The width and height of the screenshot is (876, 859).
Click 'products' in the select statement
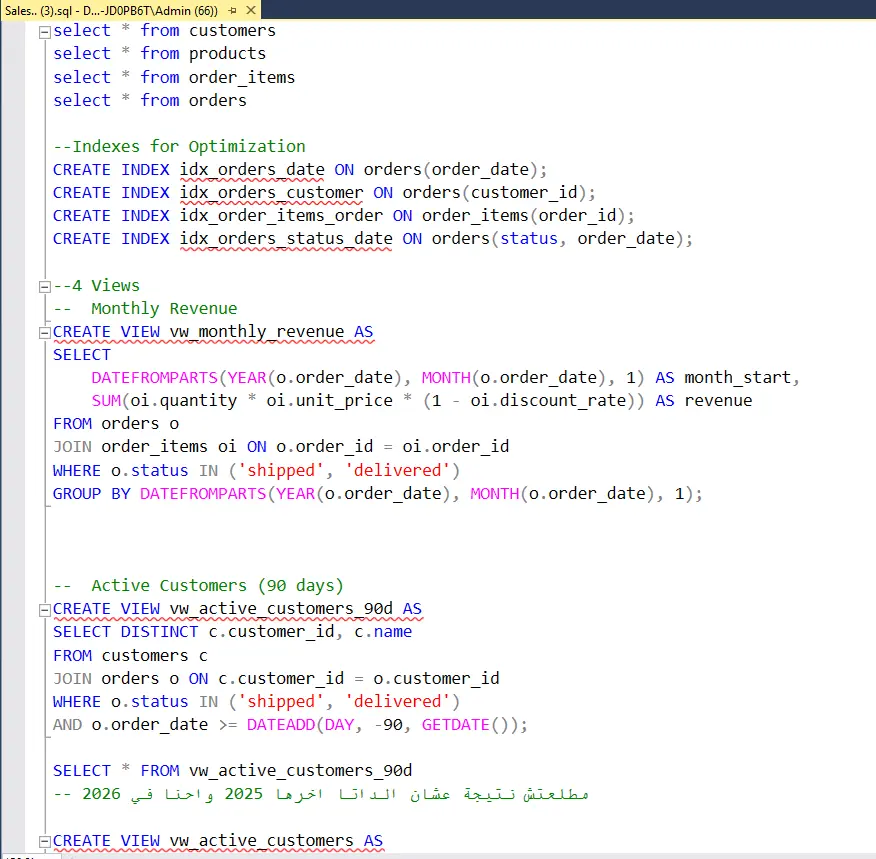click(227, 54)
